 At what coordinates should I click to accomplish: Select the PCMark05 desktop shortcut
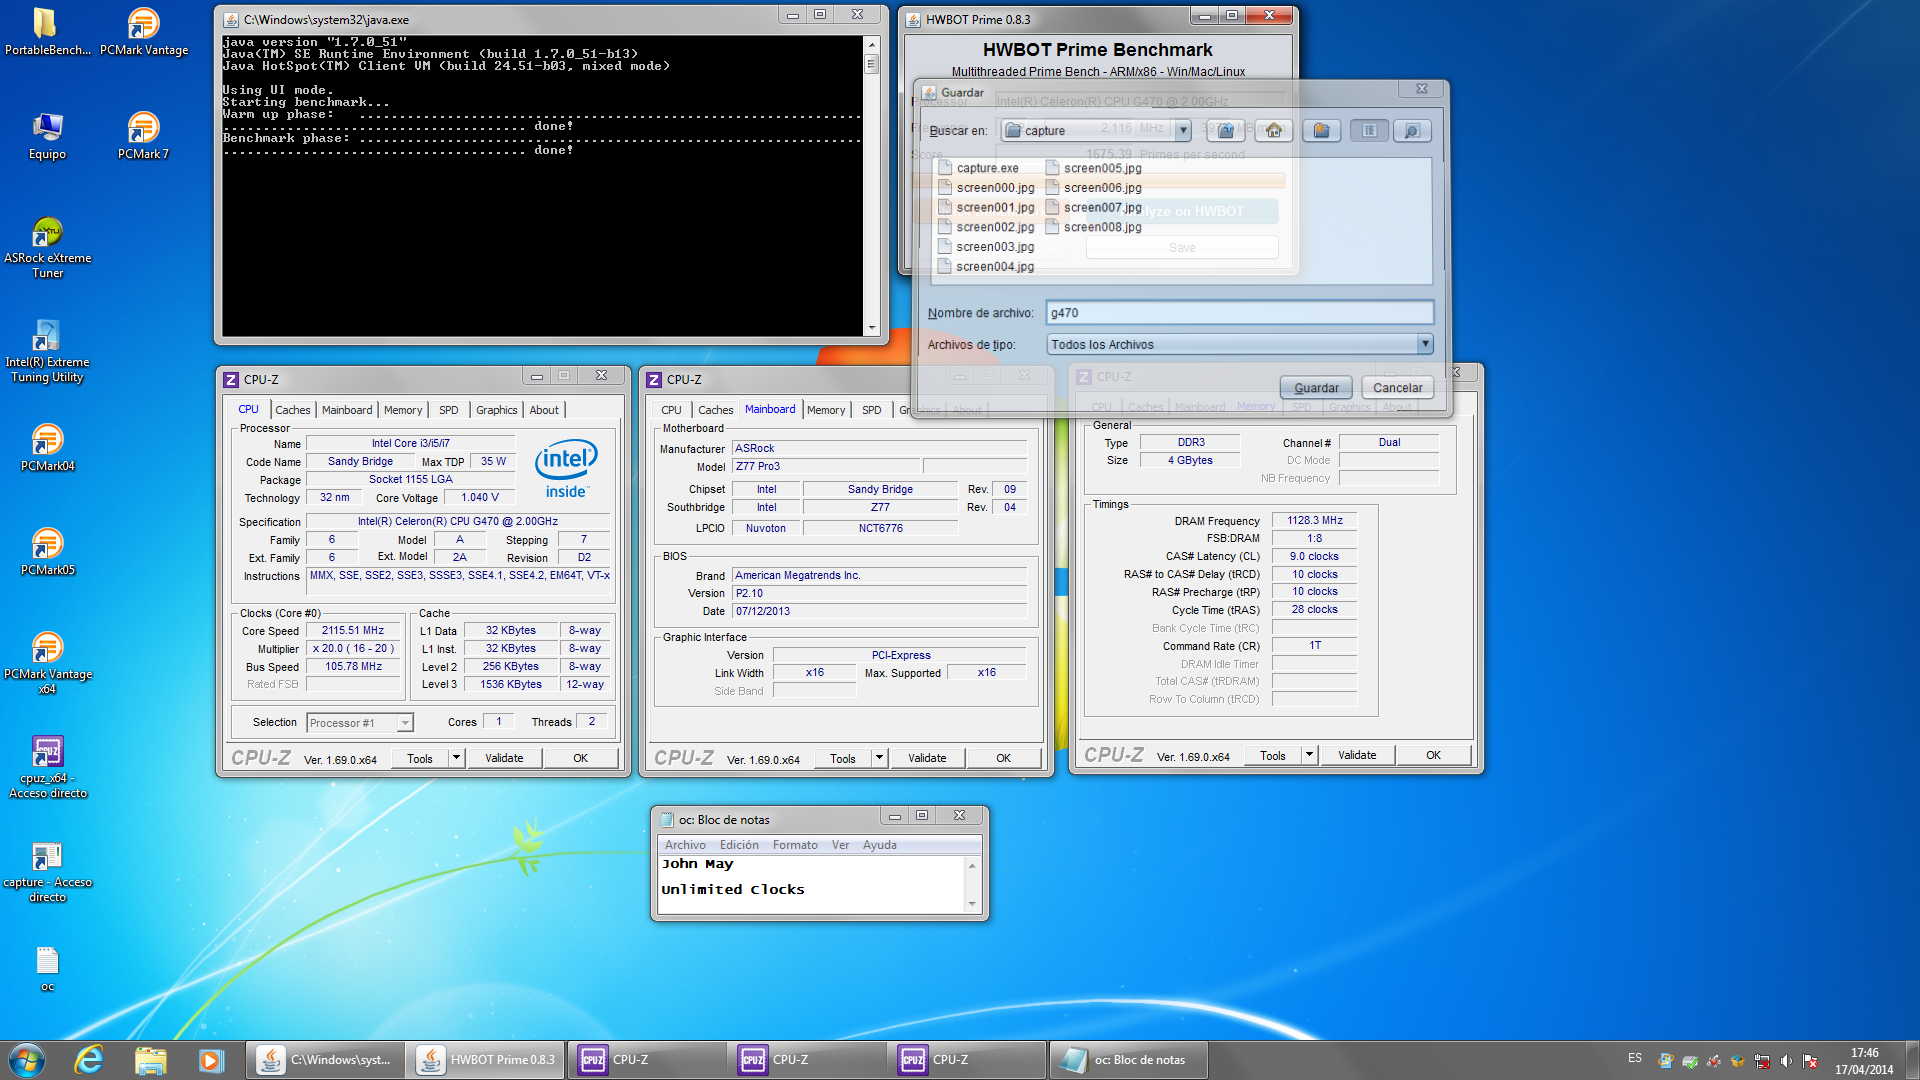[47, 552]
